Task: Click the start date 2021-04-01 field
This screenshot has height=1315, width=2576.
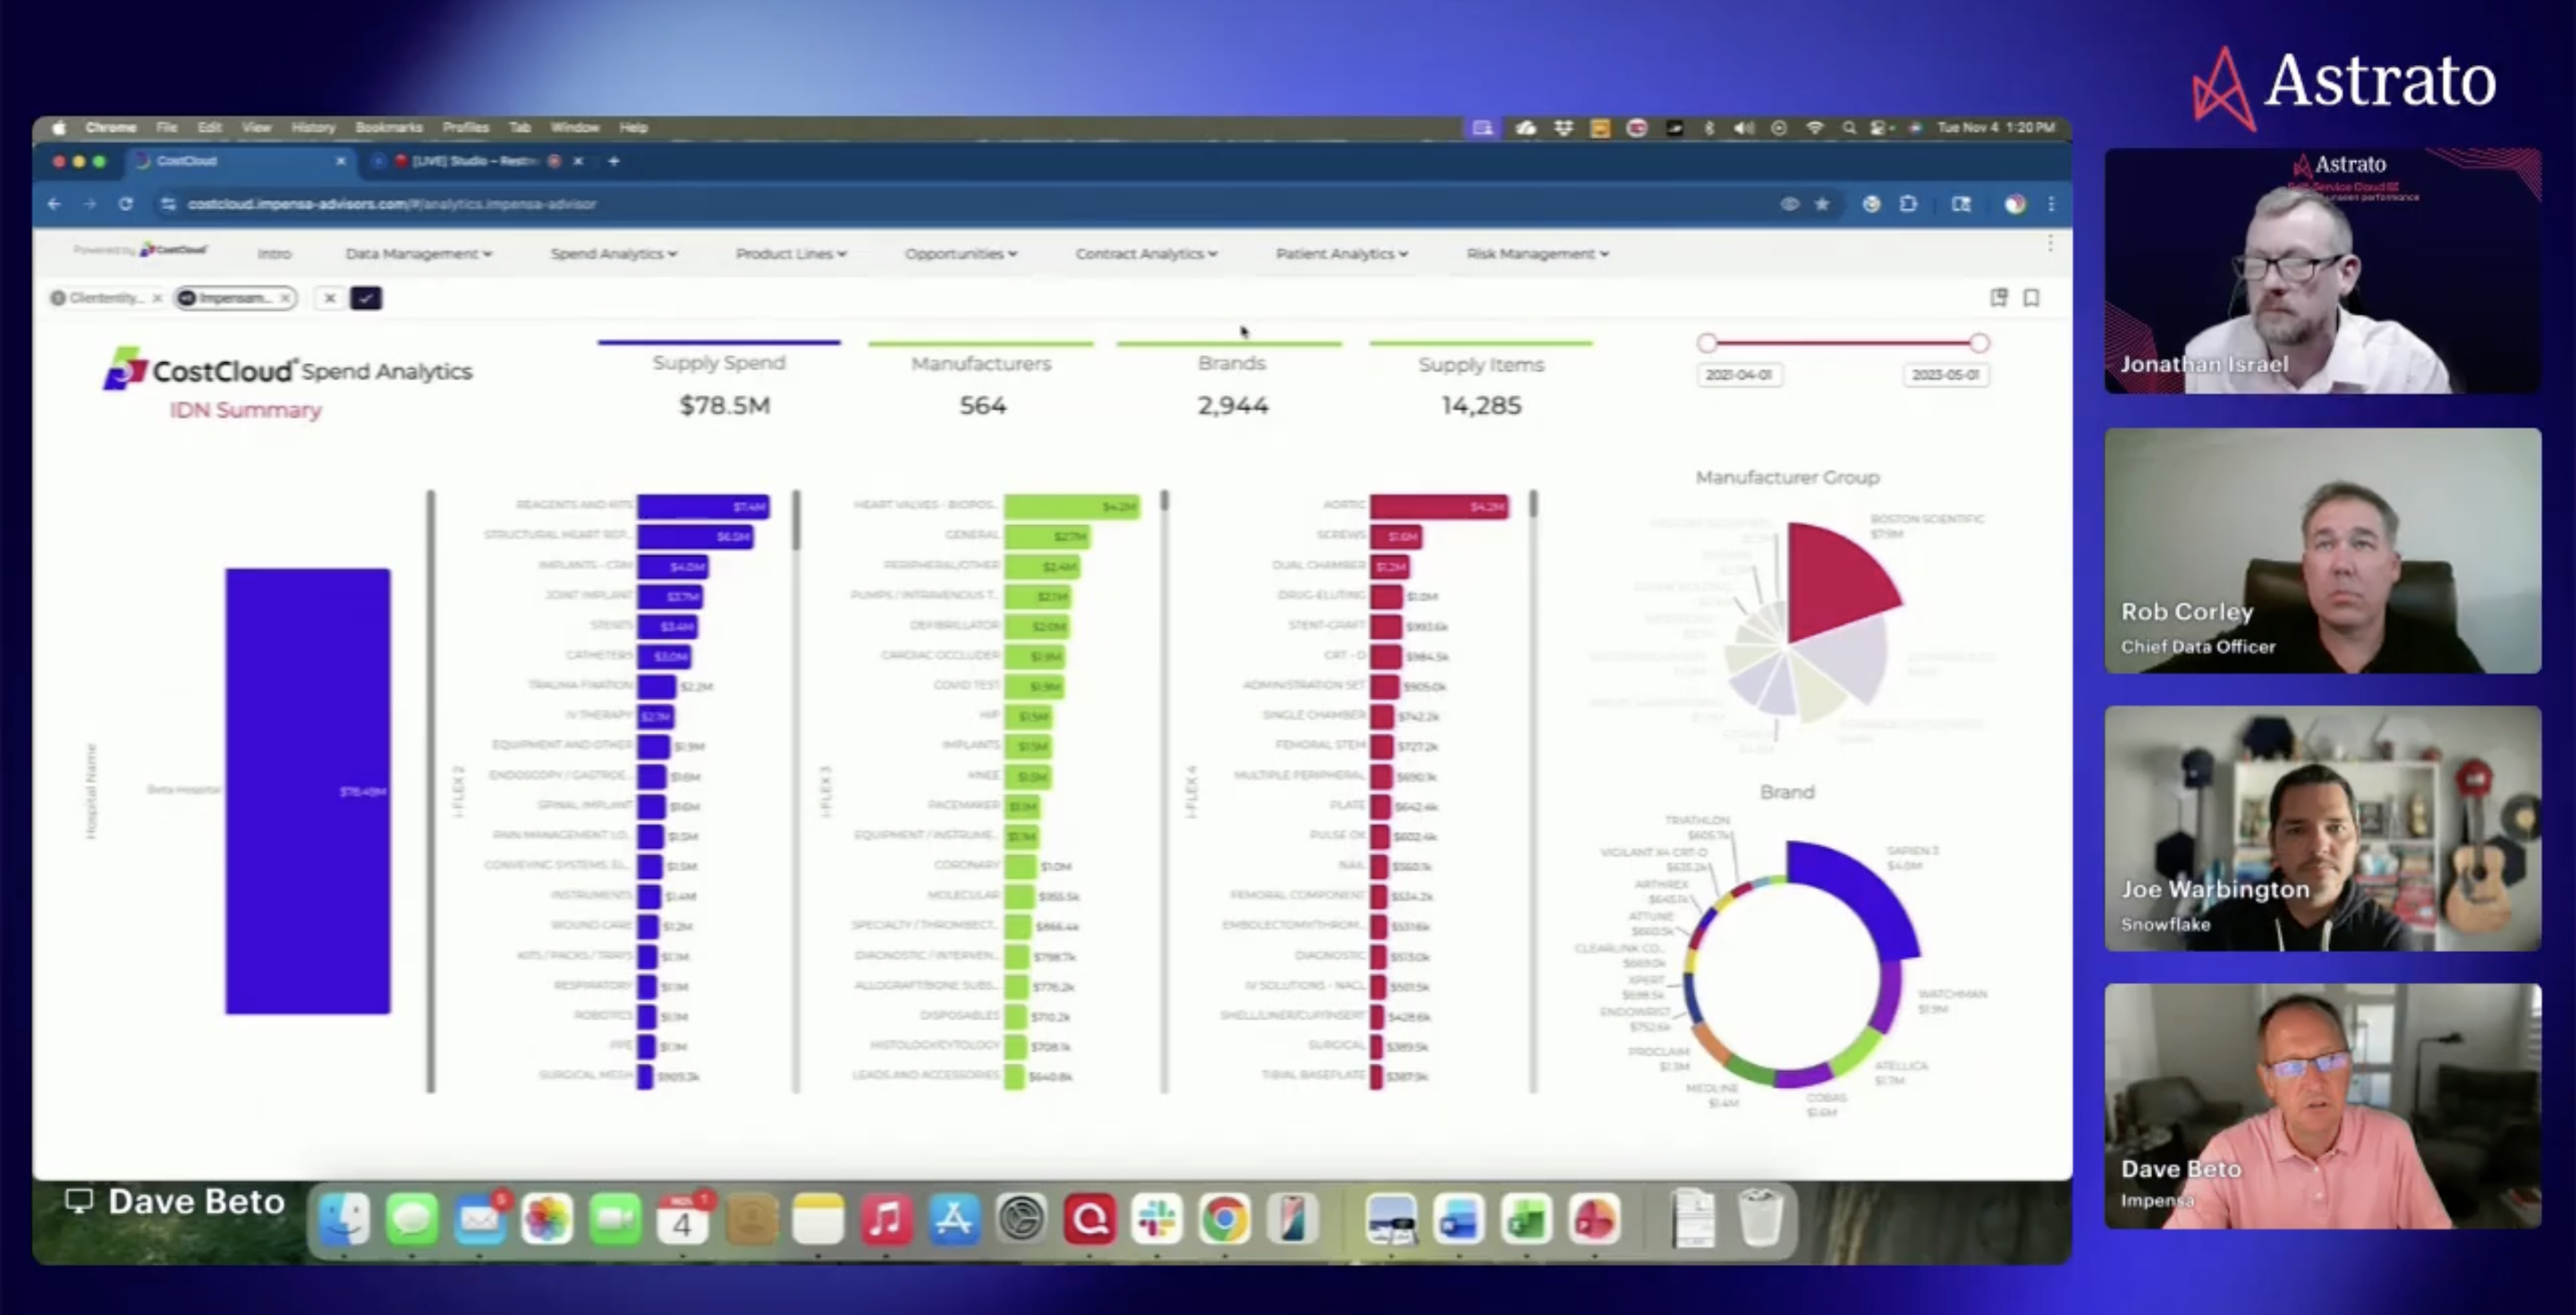Action: click(x=1738, y=375)
